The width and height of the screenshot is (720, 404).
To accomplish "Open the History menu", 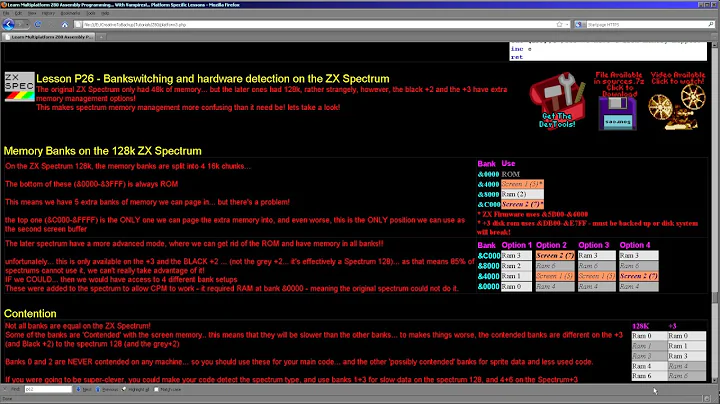I will [x=48, y=13].
